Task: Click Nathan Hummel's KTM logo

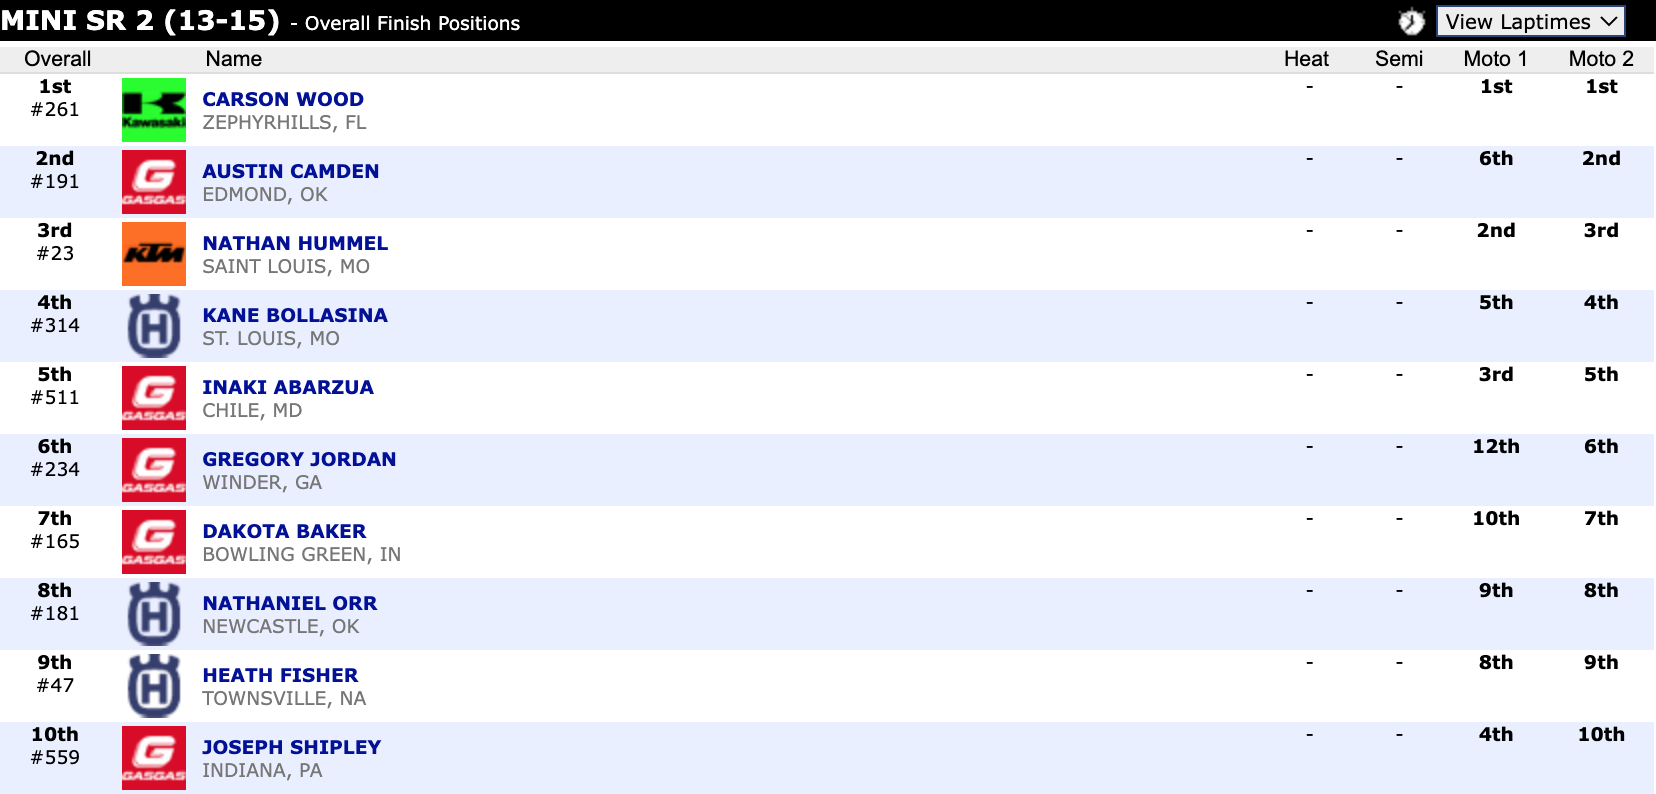Action: click(154, 254)
